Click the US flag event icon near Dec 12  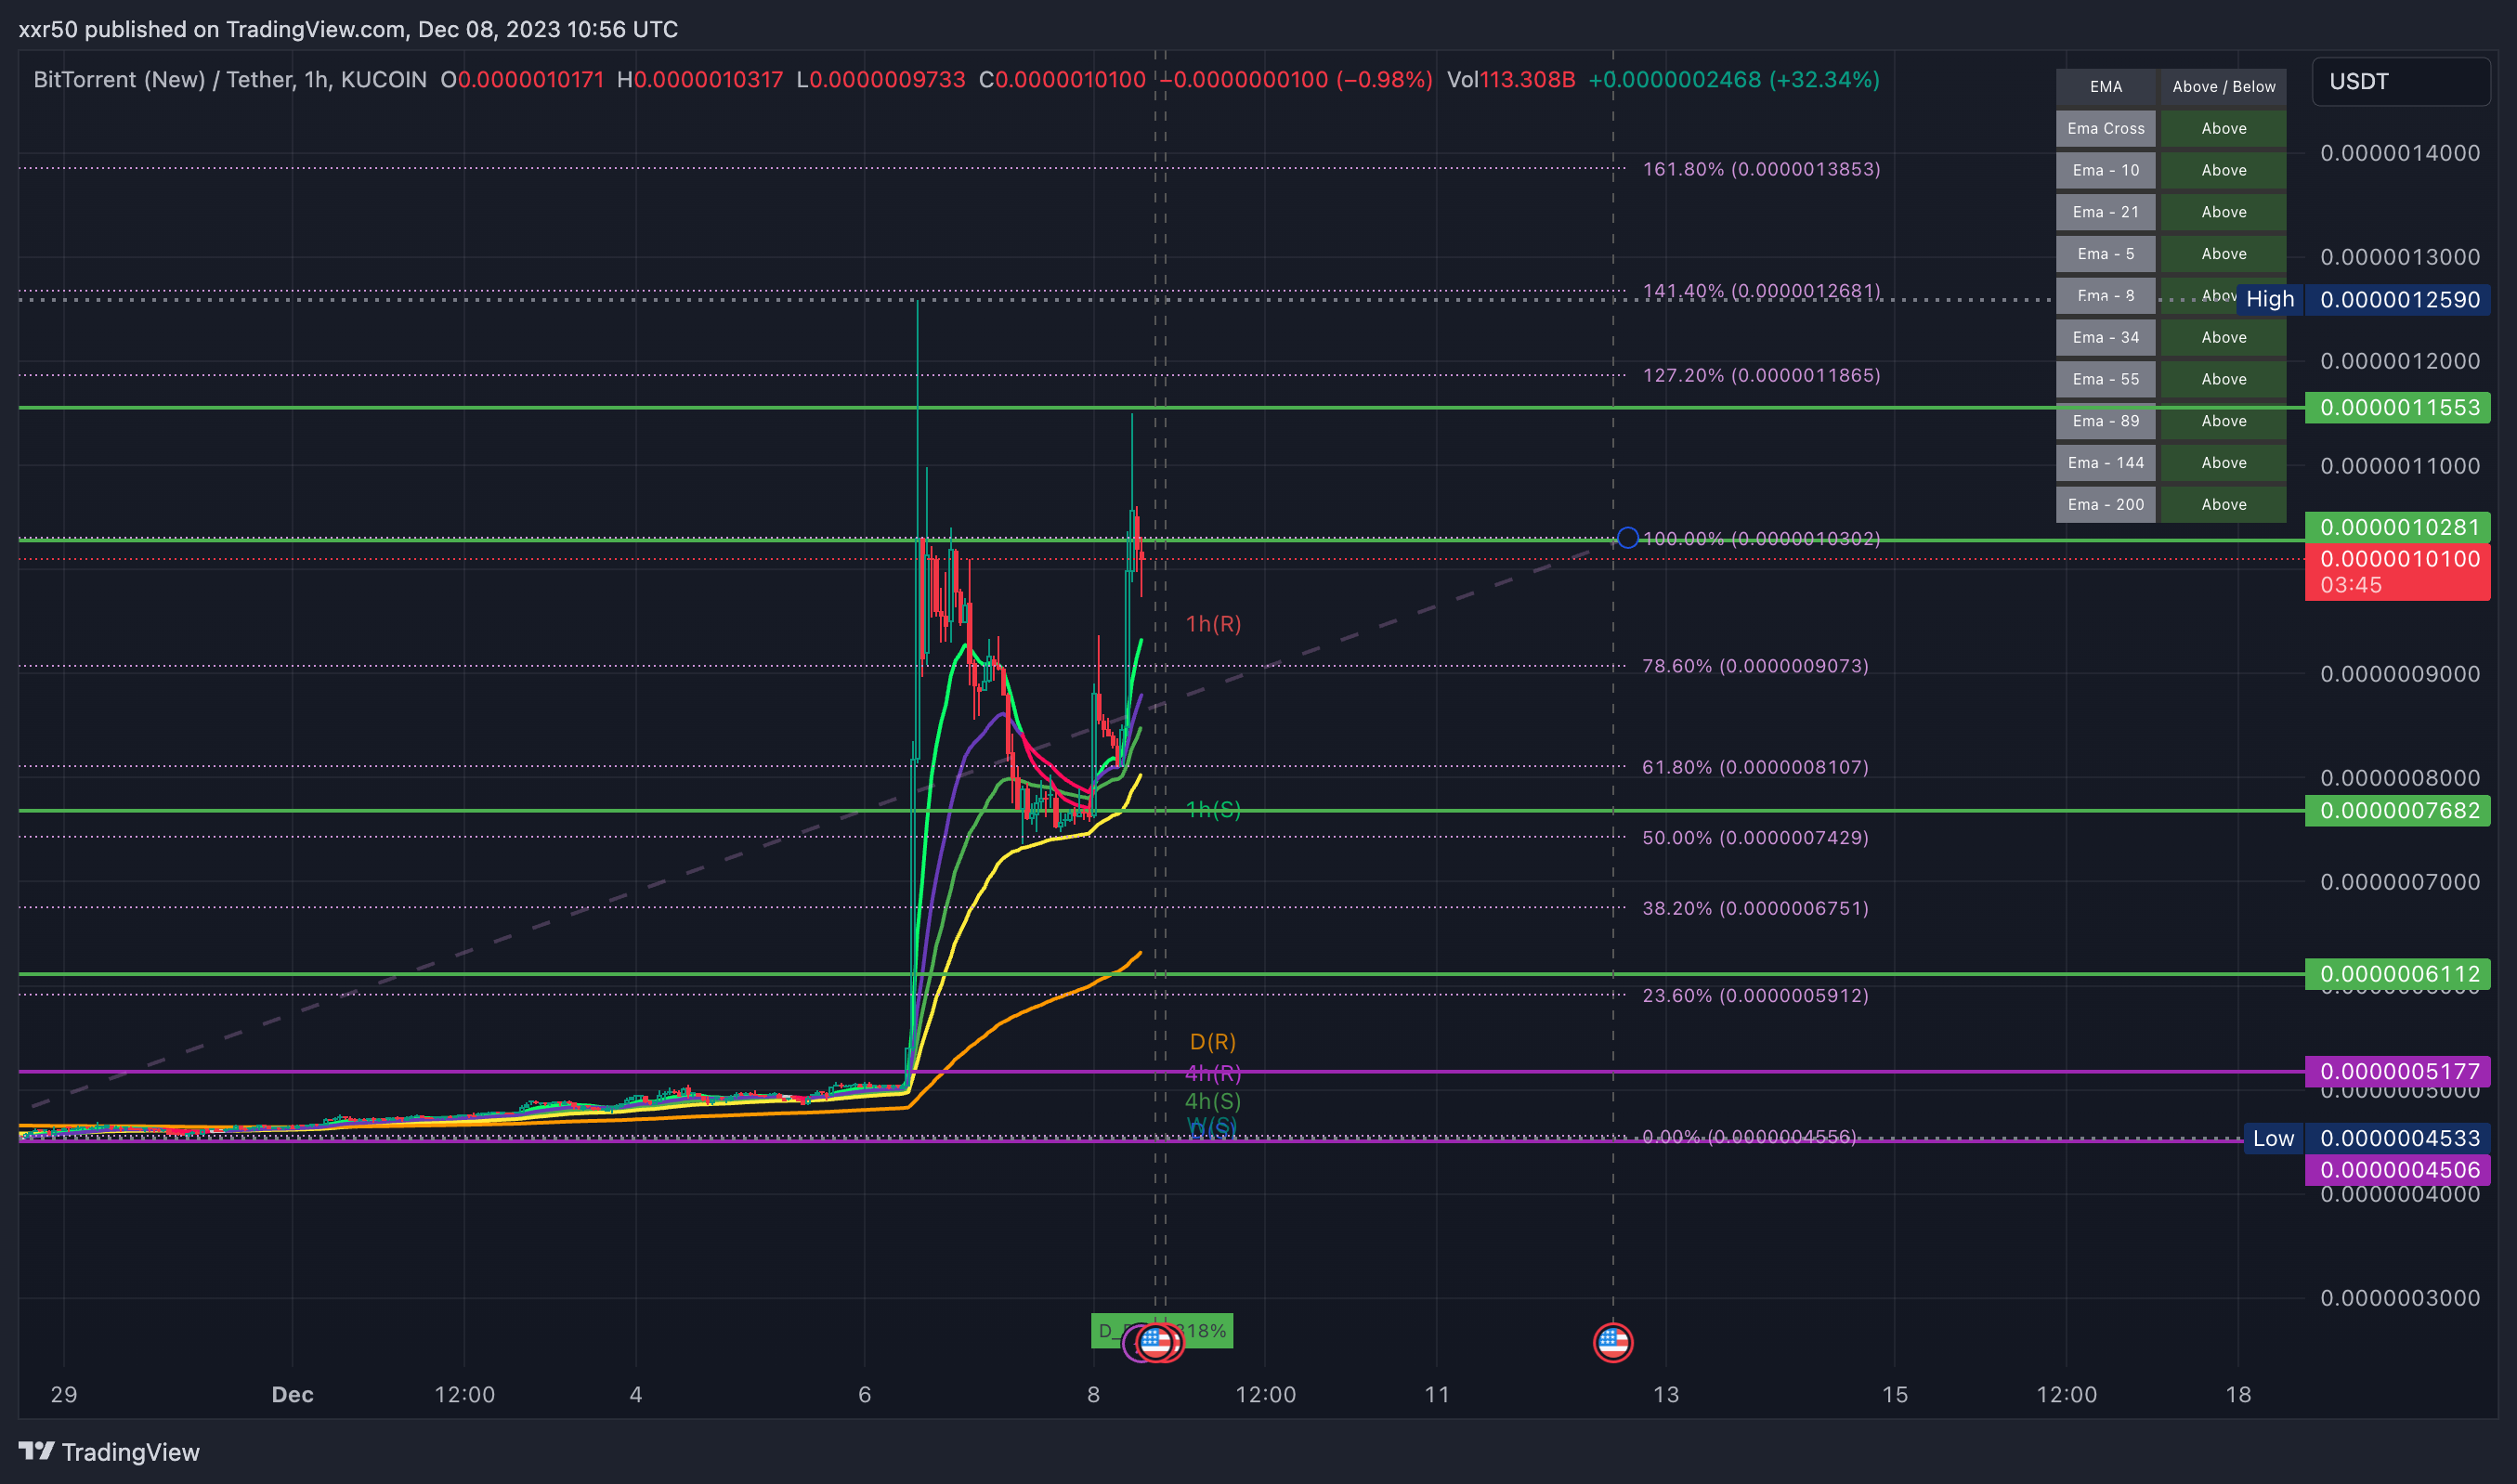[1612, 1342]
